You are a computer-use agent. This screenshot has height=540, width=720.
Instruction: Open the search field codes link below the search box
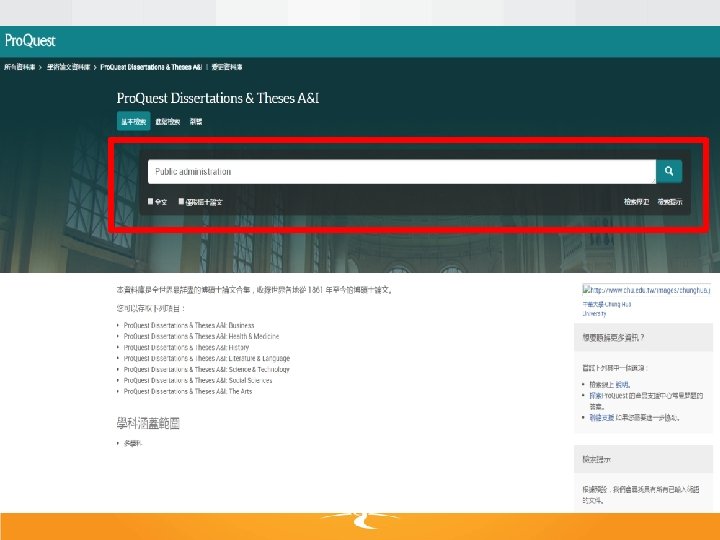(x=636, y=202)
